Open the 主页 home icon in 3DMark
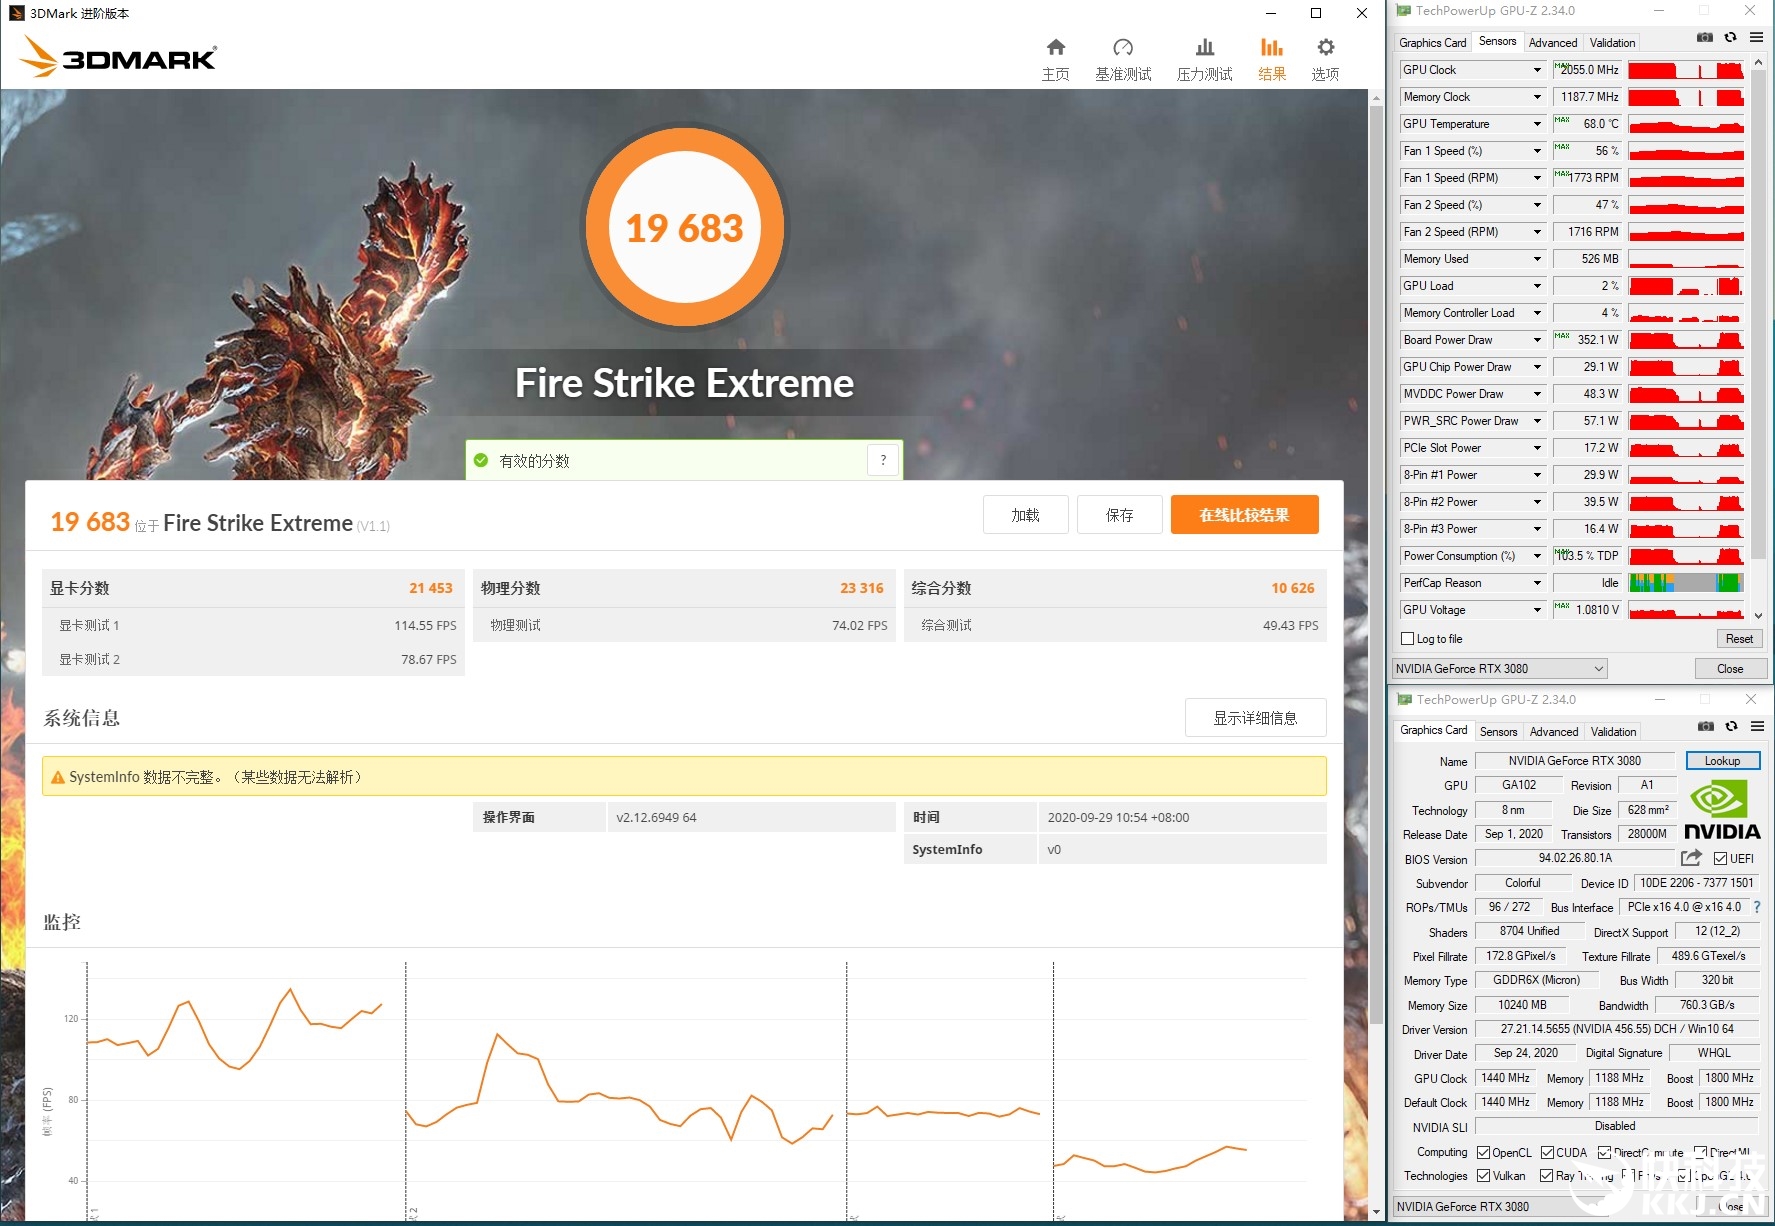Viewport: 1775px width, 1226px height. point(1055,58)
